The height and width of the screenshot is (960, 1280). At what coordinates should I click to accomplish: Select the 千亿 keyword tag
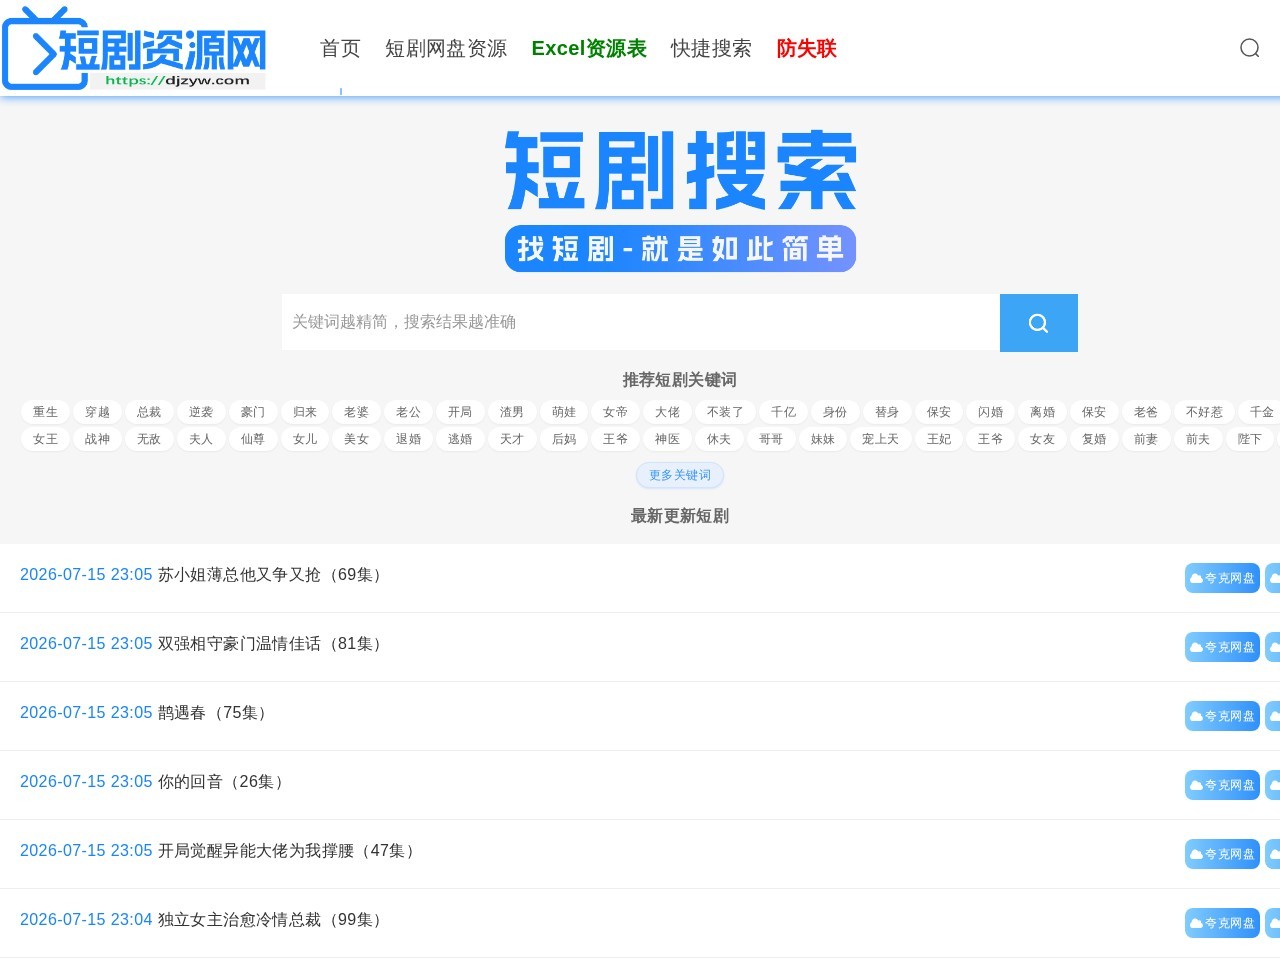pyautogui.click(x=783, y=412)
